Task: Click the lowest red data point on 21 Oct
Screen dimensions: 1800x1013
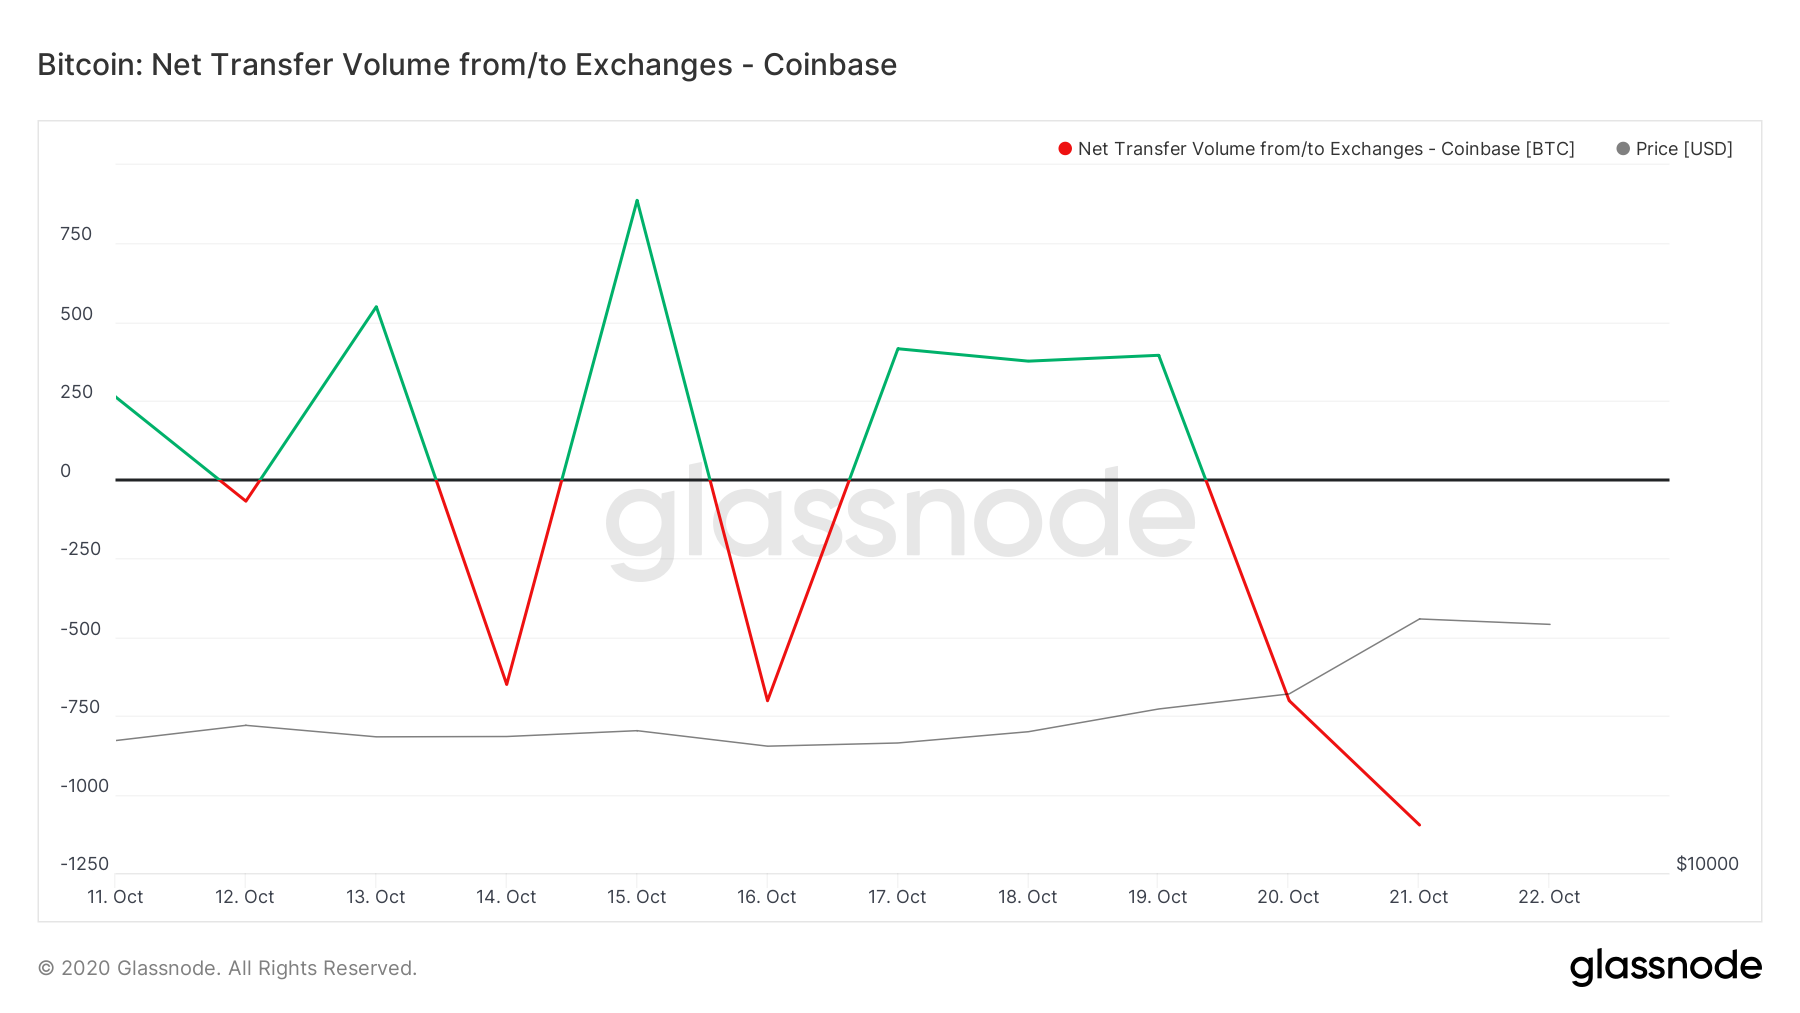Action: (1419, 824)
